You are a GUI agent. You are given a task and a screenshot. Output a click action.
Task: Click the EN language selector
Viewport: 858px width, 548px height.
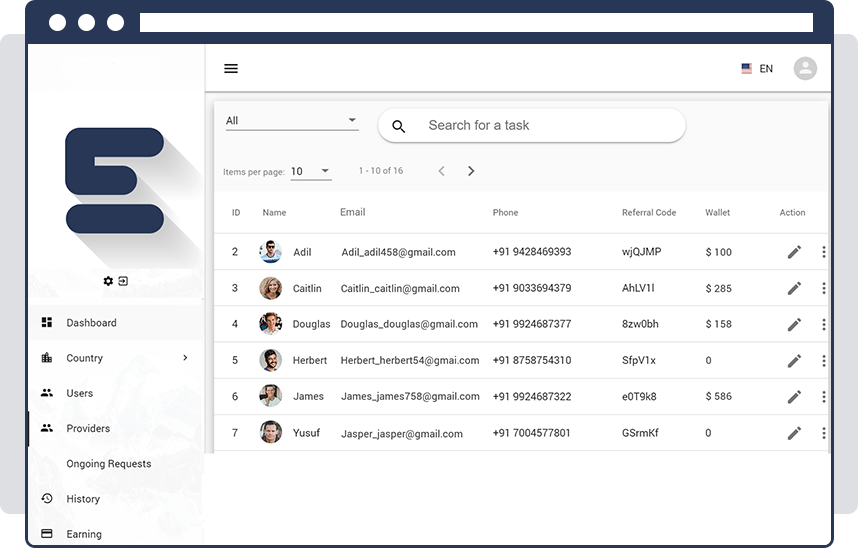click(766, 68)
